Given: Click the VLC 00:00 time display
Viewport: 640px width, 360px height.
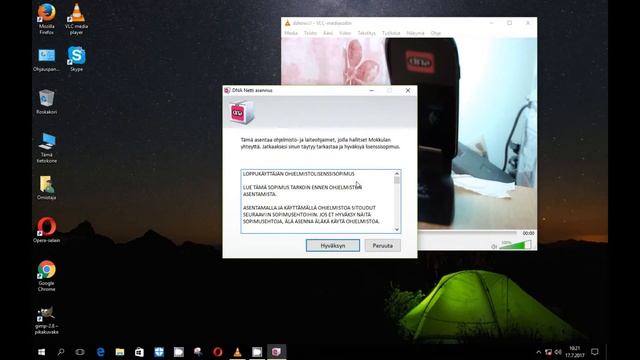Looking at the screenshot, I should (x=528, y=233).
